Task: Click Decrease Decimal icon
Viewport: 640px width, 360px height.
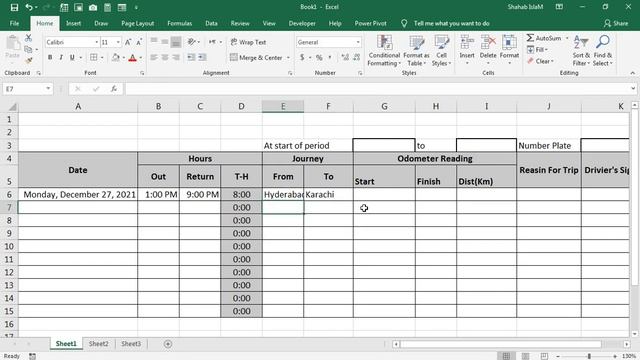Action: coord(356,58)
